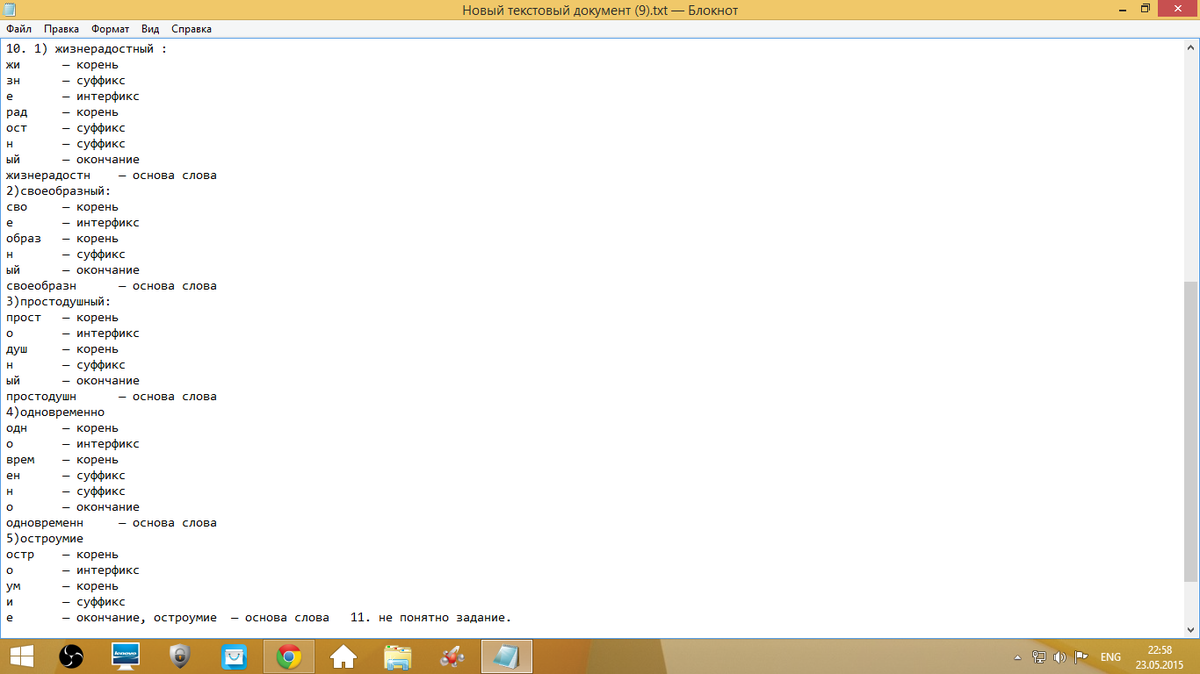Open the Windows Store taskbar icon
Image resolution: width=1200 pixels, height=674 pixels.
point(234,656)
